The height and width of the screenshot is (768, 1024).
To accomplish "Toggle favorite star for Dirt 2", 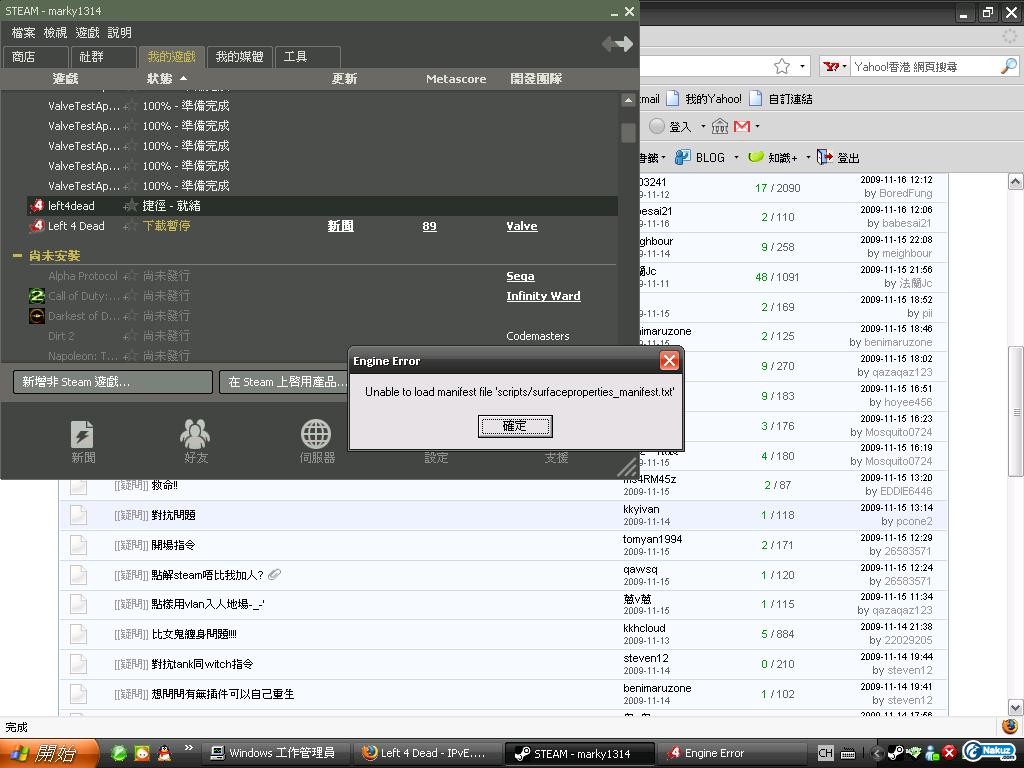I will tap(131, 336).
